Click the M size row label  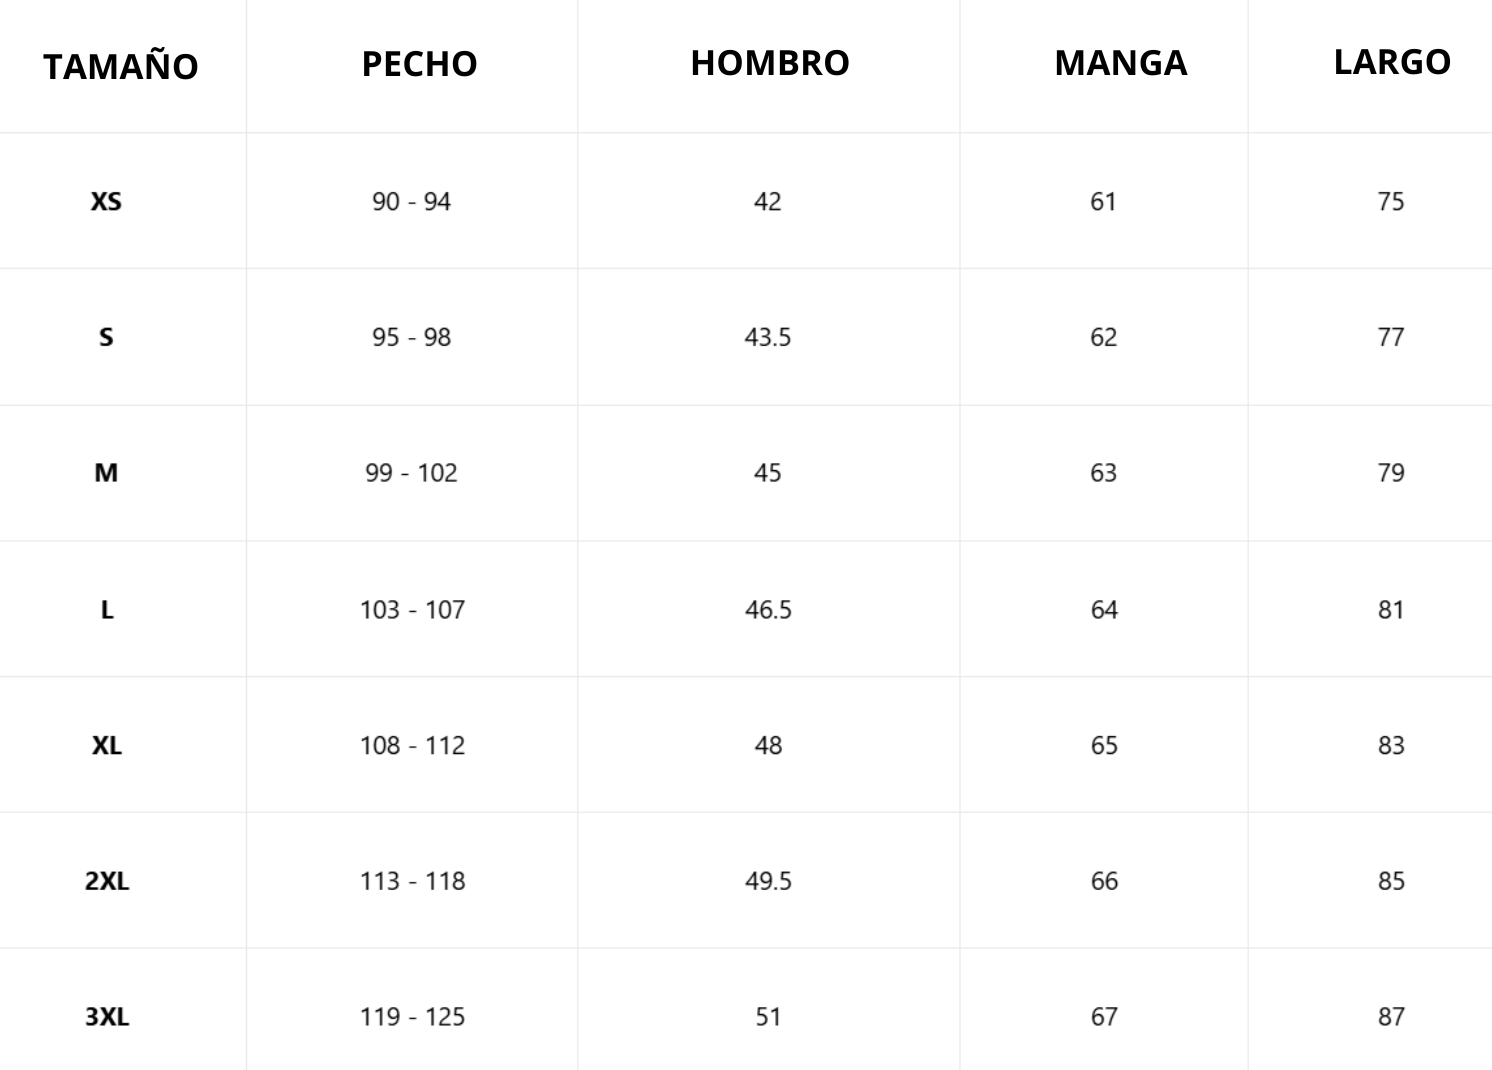106,473
